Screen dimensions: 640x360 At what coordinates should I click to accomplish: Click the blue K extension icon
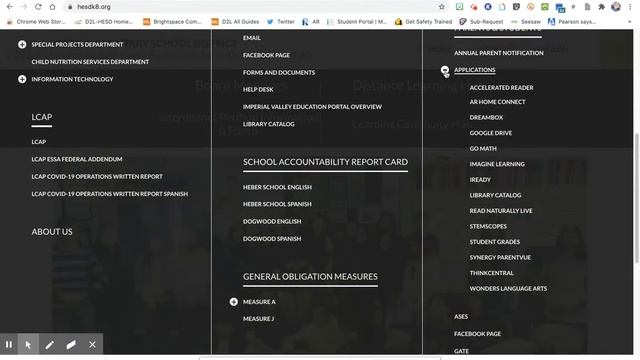point(488,7)
